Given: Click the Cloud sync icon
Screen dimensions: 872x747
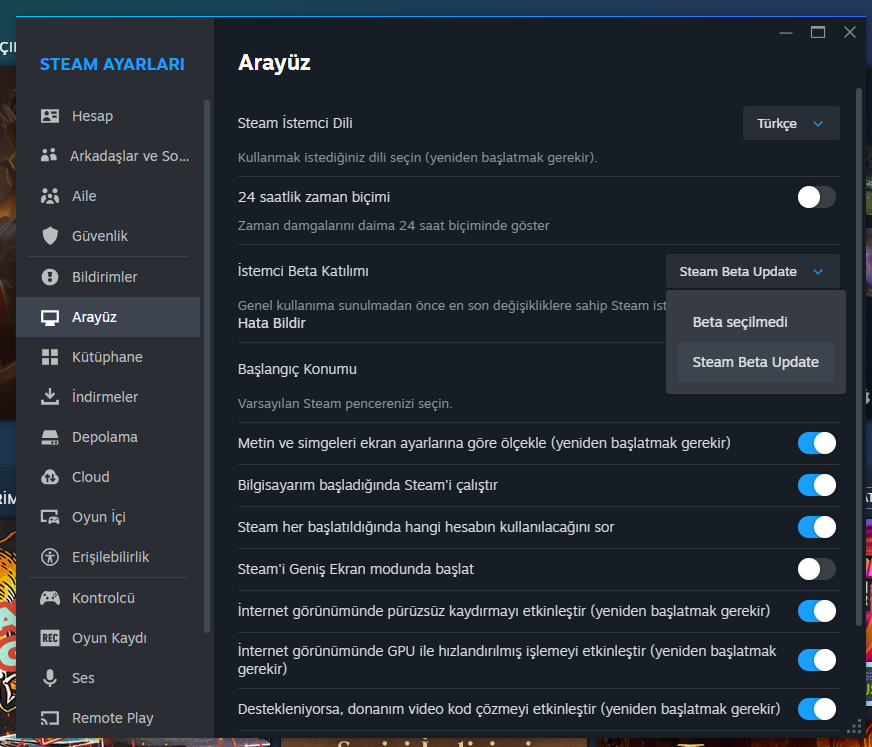Looking at the screenshot, I should click(49, 477).
